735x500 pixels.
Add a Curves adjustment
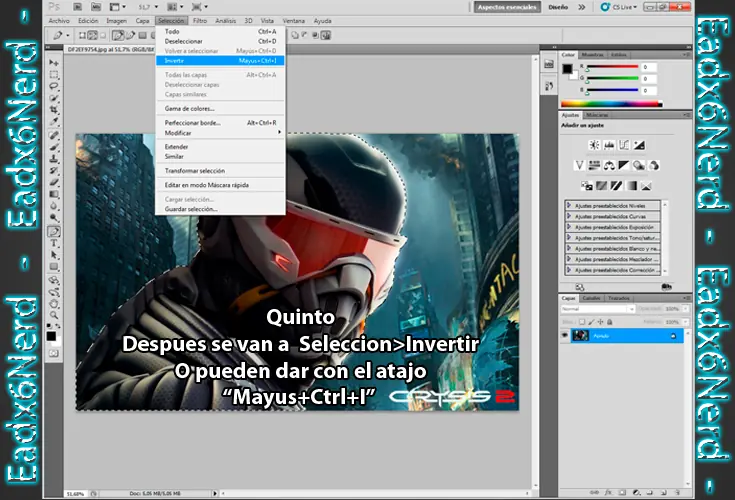[x=624, y=145]
